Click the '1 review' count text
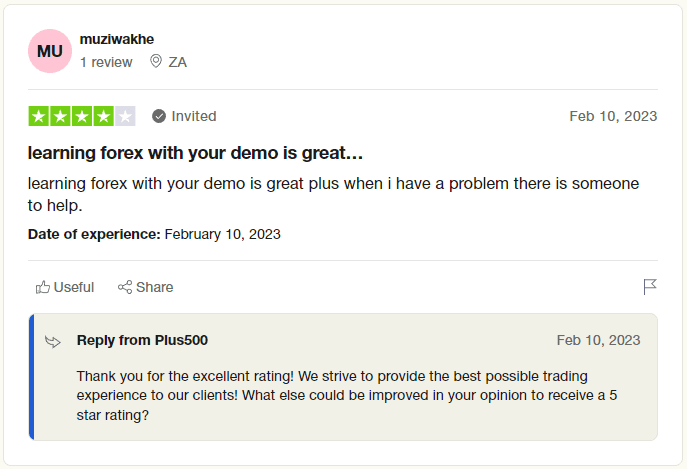The width and height of the screenshot is (687, 469). 106,62
